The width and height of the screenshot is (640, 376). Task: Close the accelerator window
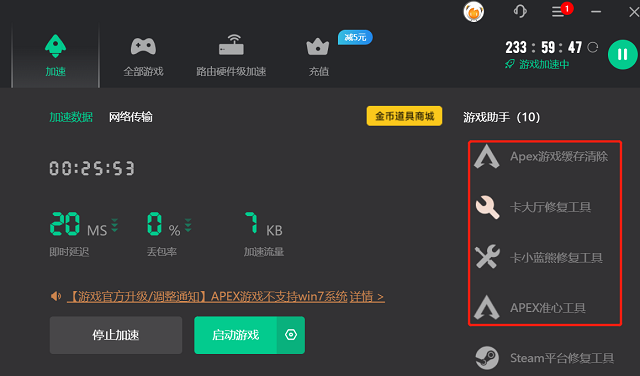[634, 12]
